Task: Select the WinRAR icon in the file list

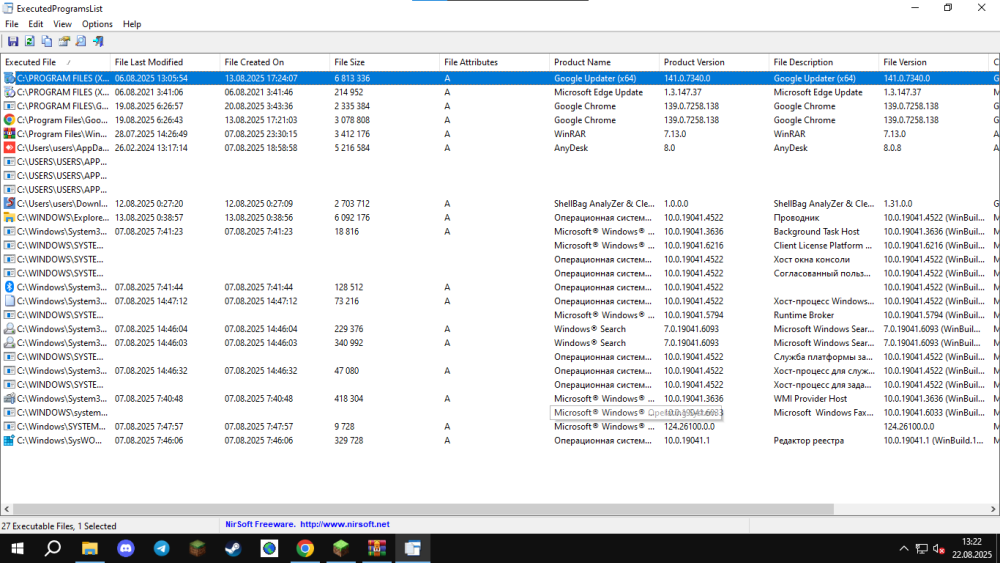Action: [9, 134]
